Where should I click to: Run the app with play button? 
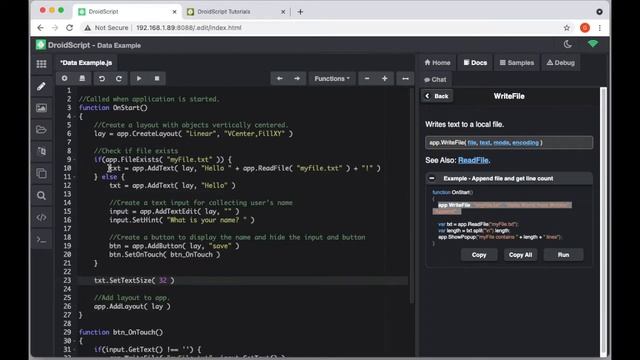(x=139, y=78)
